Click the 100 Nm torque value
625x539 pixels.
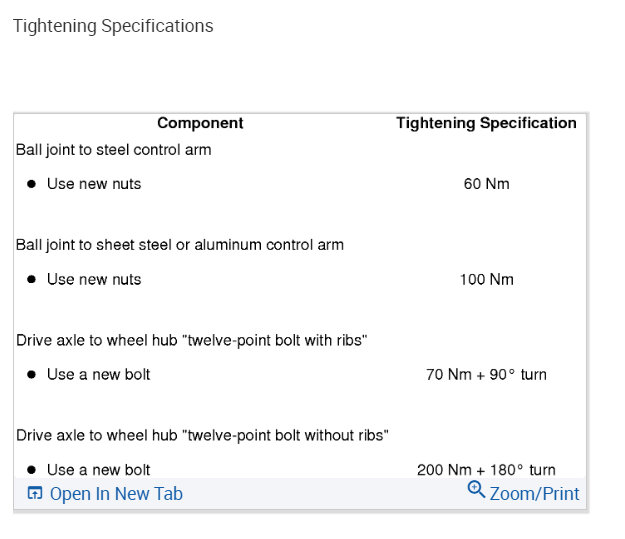tap(486, 279)
